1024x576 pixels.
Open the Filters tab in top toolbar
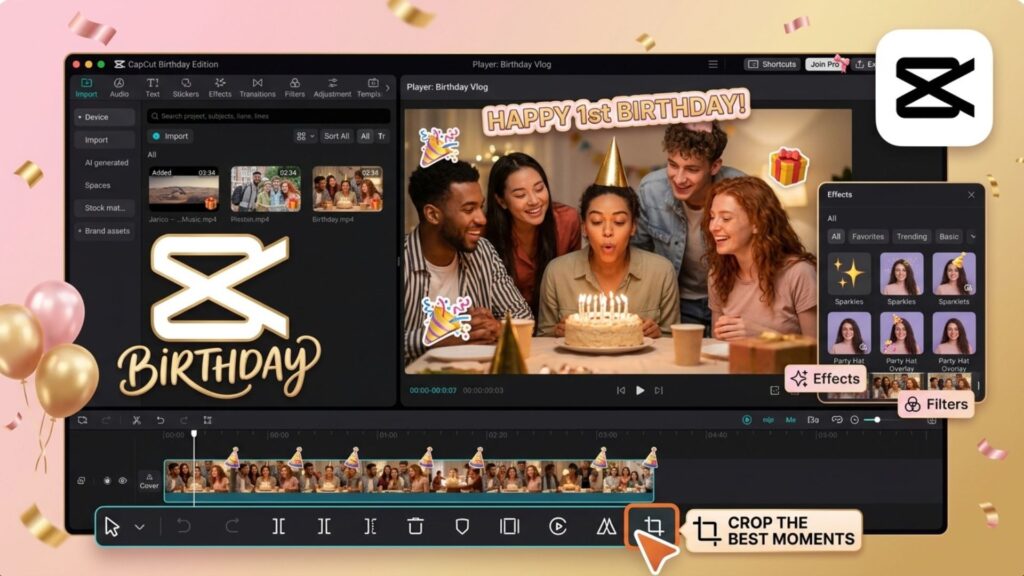295,88
